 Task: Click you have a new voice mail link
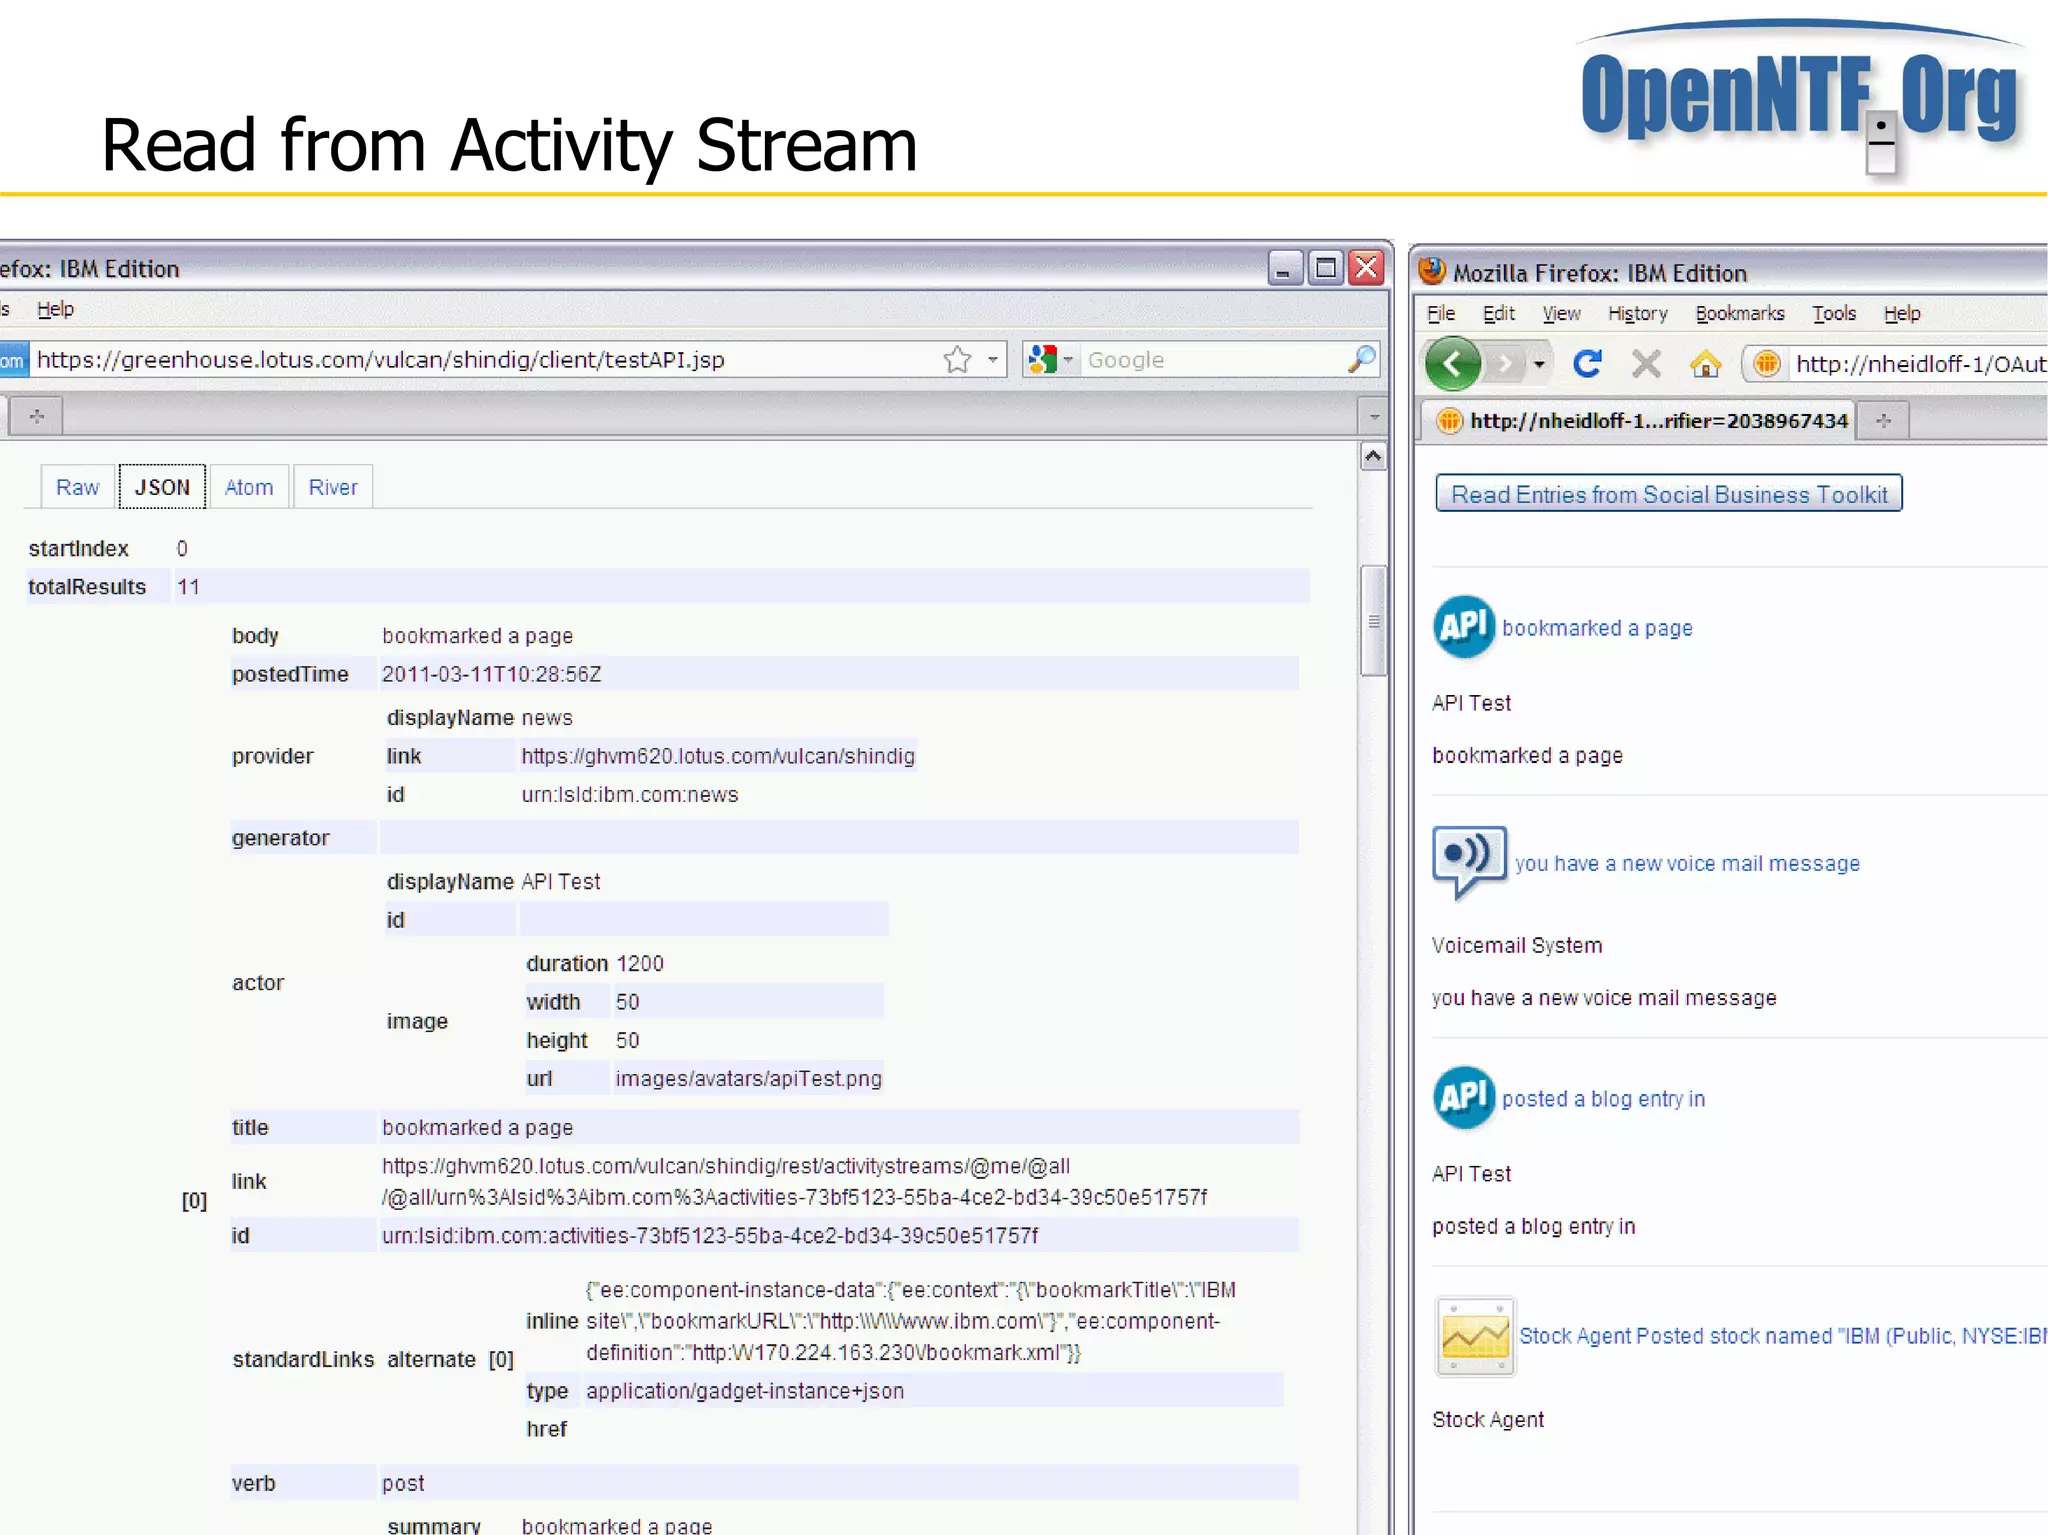coord(1687,863)
